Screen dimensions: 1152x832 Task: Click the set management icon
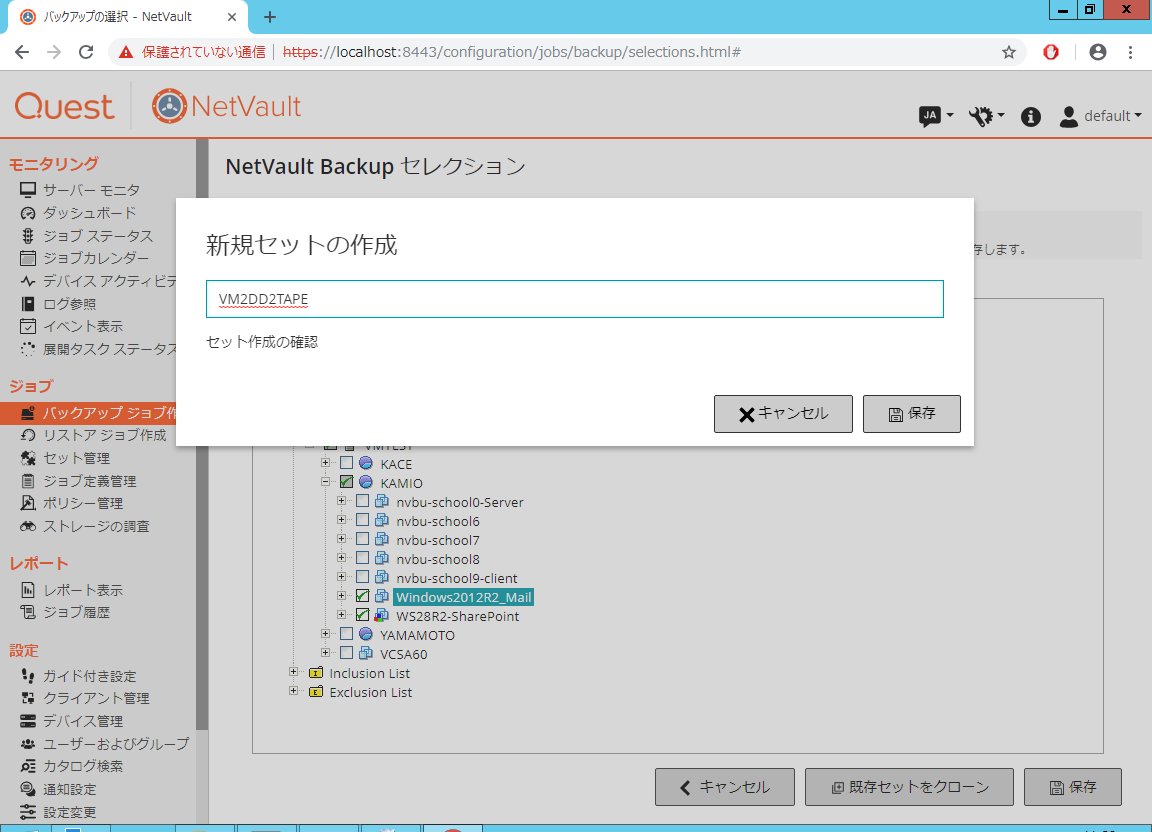point(28,458)
